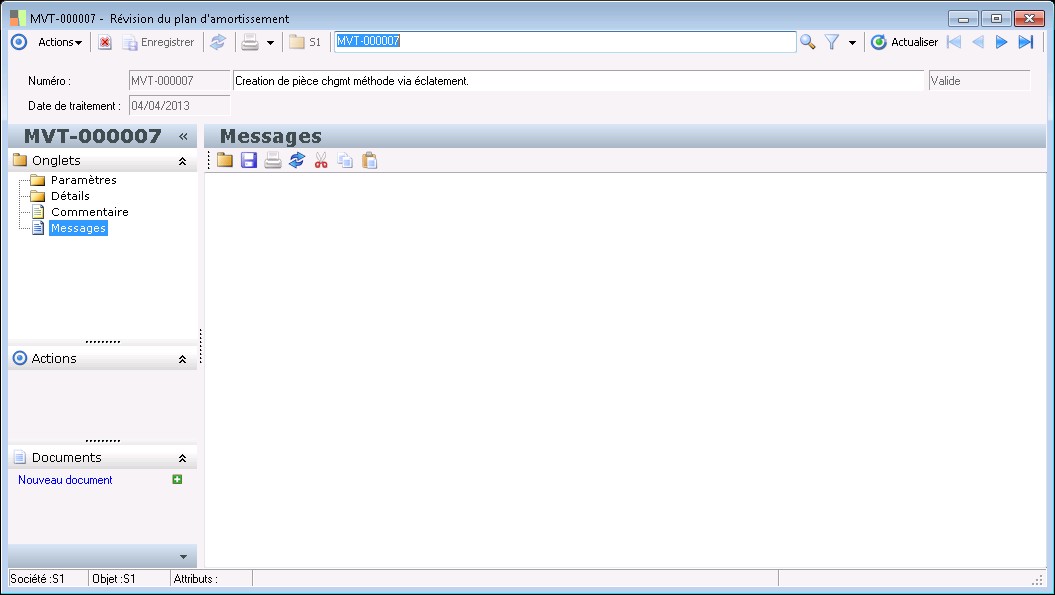Click the Attributs status bar entry
The image size is (1055, 595).
tap(211, 578)
